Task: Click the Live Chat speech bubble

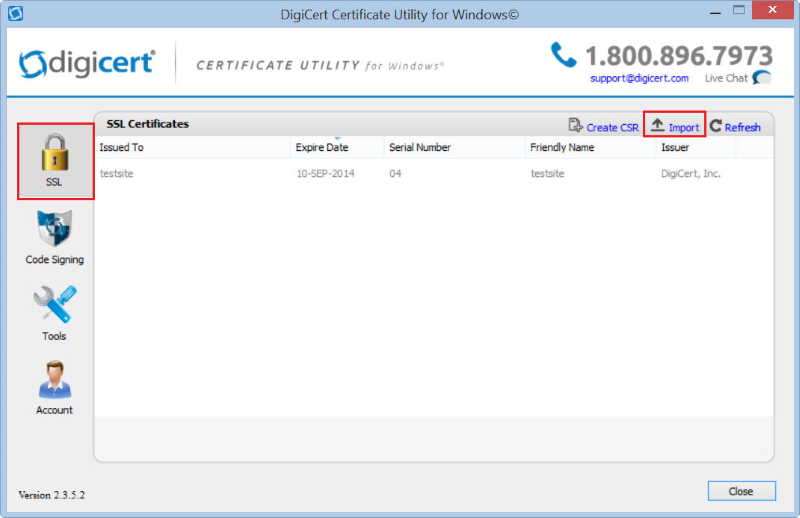Action: coord(762,78)
